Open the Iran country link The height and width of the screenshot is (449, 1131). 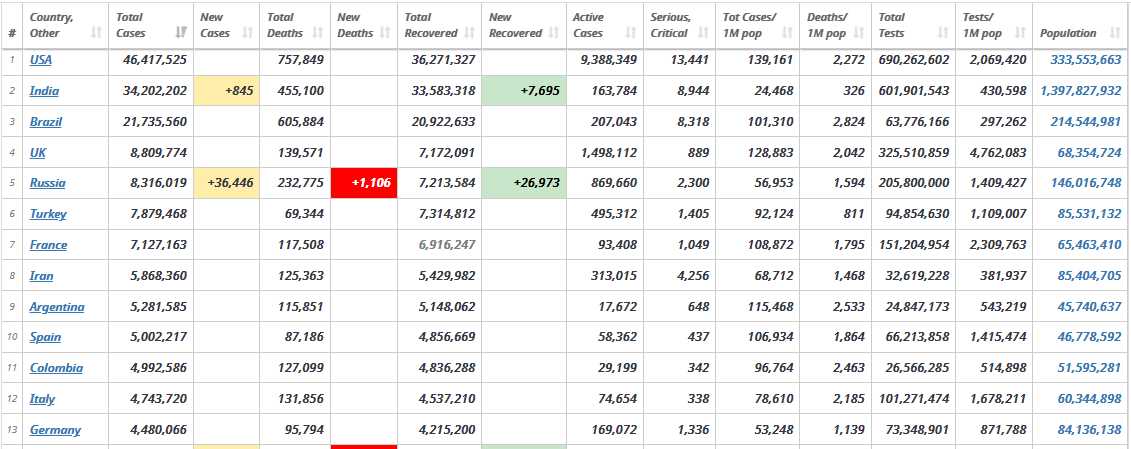click(x=41, y=276)
